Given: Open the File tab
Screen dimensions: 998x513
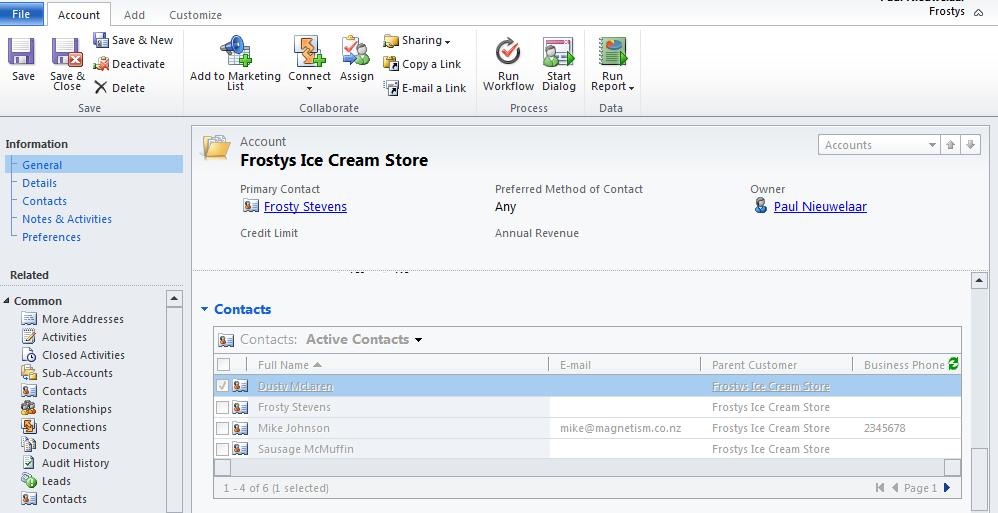Looking at the screenshot, I should (21, 15).
